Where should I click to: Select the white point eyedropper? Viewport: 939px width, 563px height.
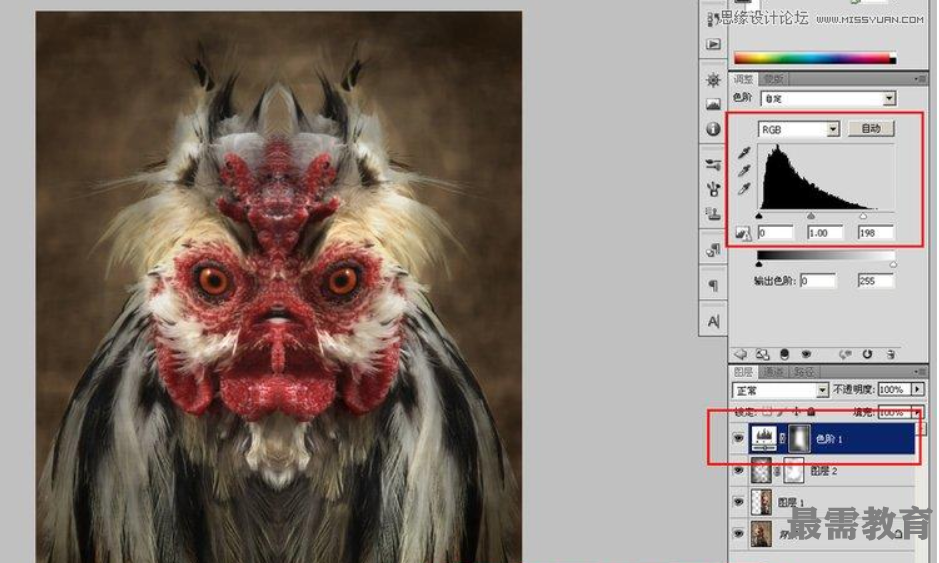(x=744, y=189)
